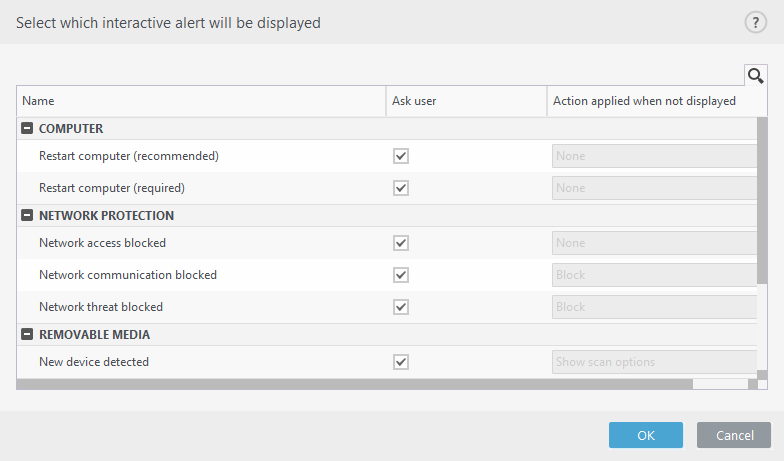Disable Ask user for Network threat blocked
Viewport: 784px width, 461px height.
click(400, 307)
